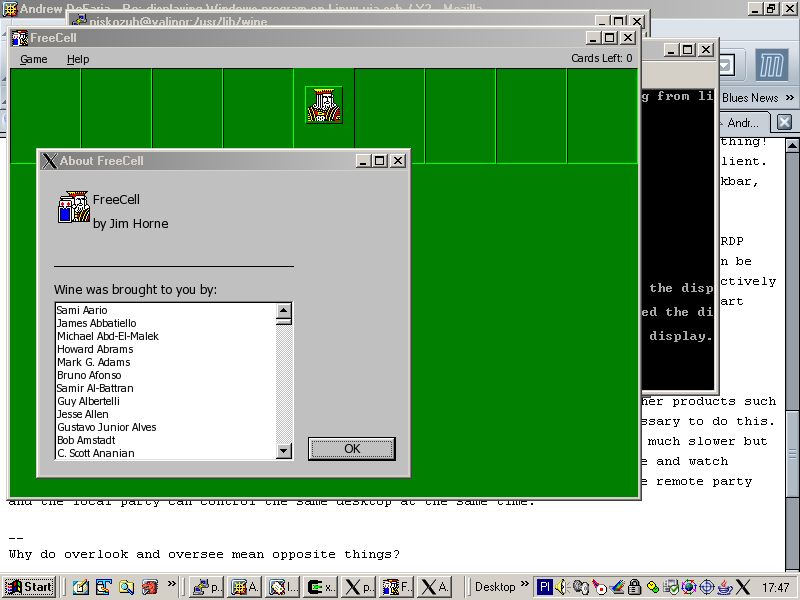Expand the Mozilla bookmarks toolbar chevron
Image resolution: width=800 pixels, height=600 pixels.
[x=790, y=97]
